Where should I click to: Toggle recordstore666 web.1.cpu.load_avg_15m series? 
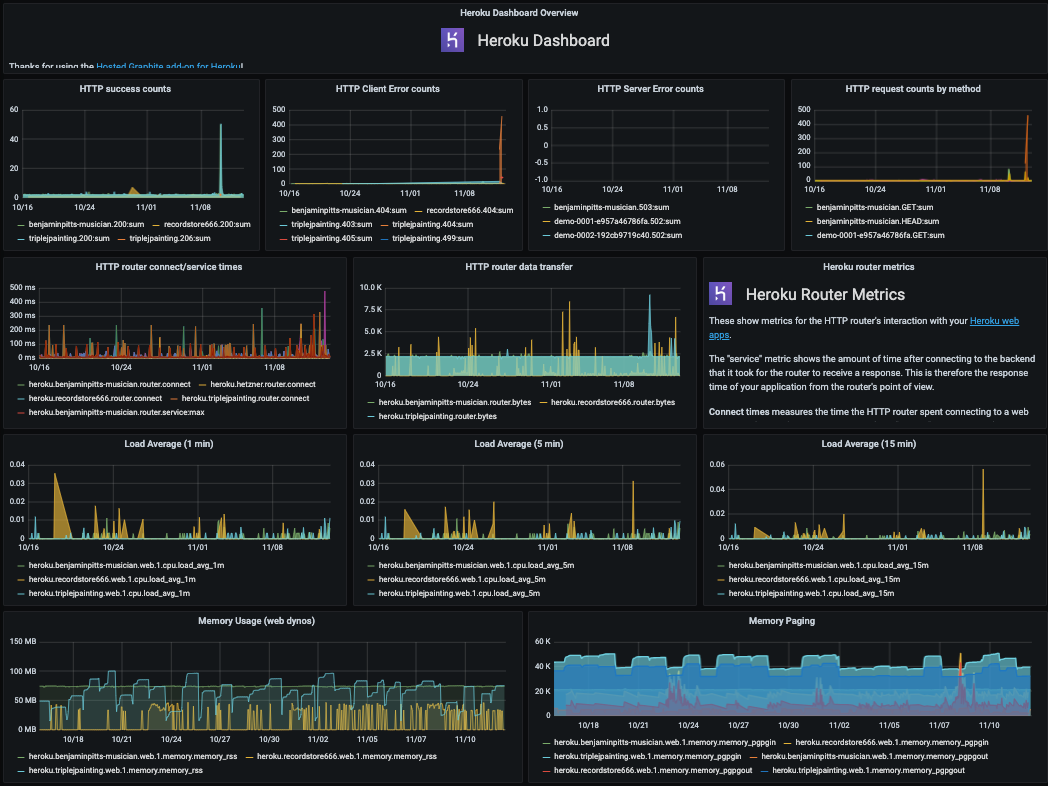click(814, 579)
